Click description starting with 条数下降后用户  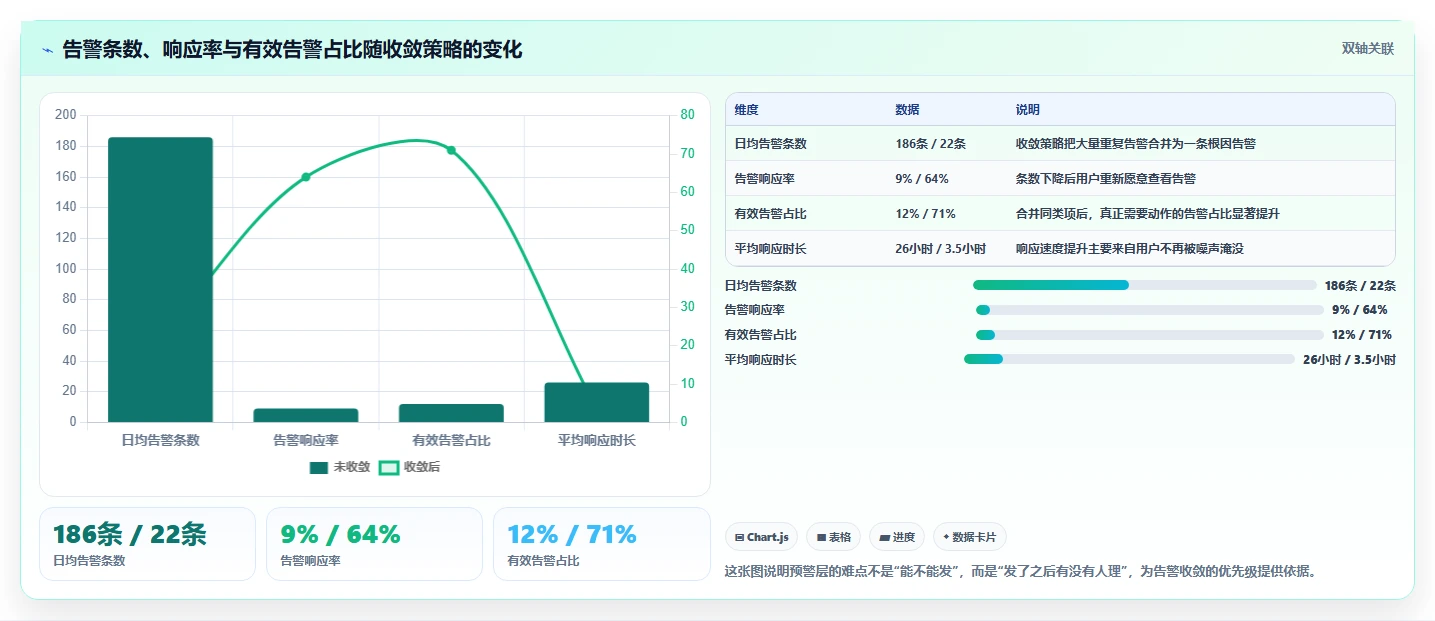(1105, 179)
